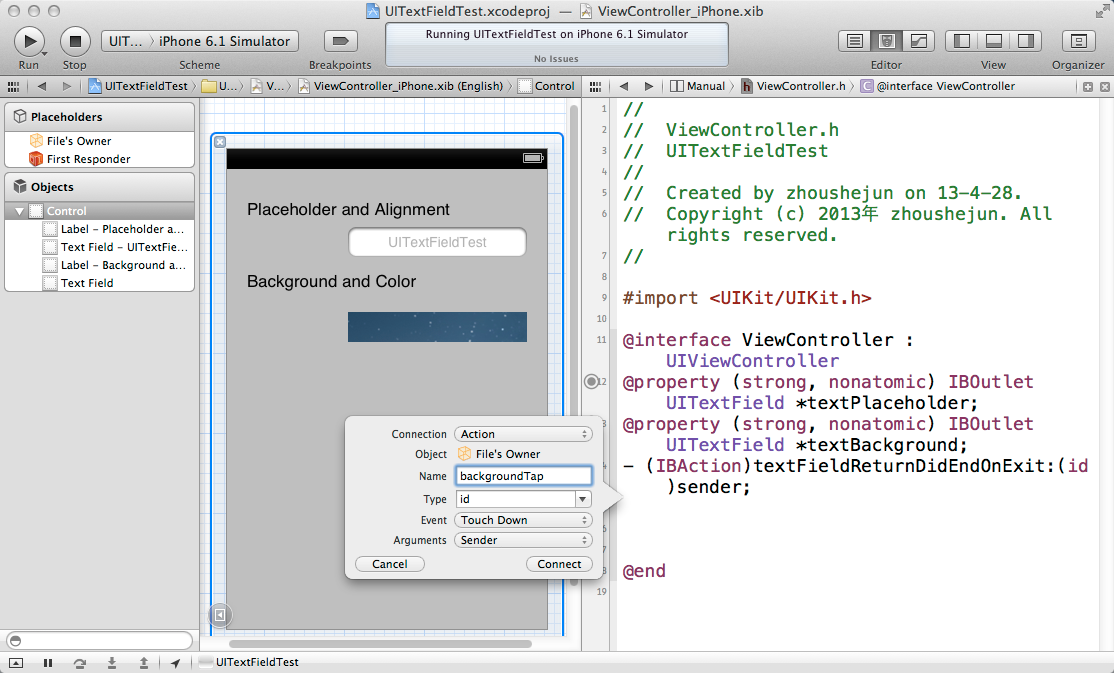Open the Connection Action dropdown
The height and width of the screenshot is (673, 1114).
(523, 434)
